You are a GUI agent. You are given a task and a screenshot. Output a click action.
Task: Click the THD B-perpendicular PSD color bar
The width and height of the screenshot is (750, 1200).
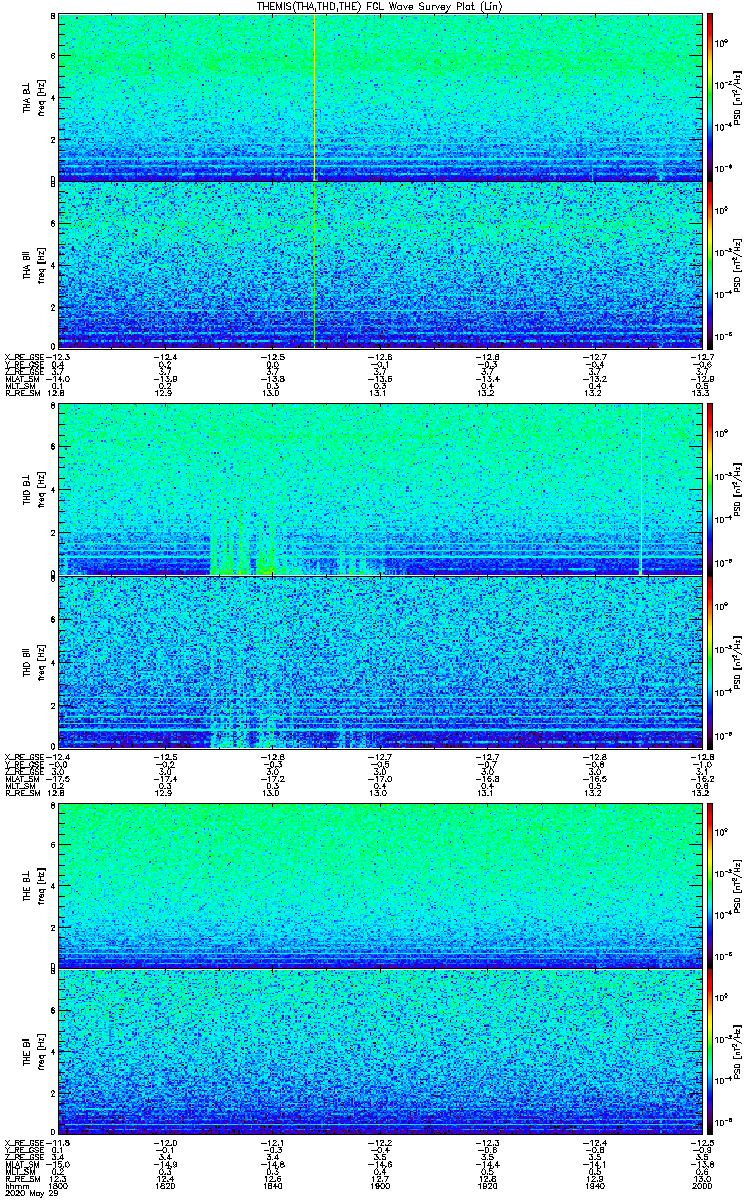pyautogui.click(x=710, y=490)
